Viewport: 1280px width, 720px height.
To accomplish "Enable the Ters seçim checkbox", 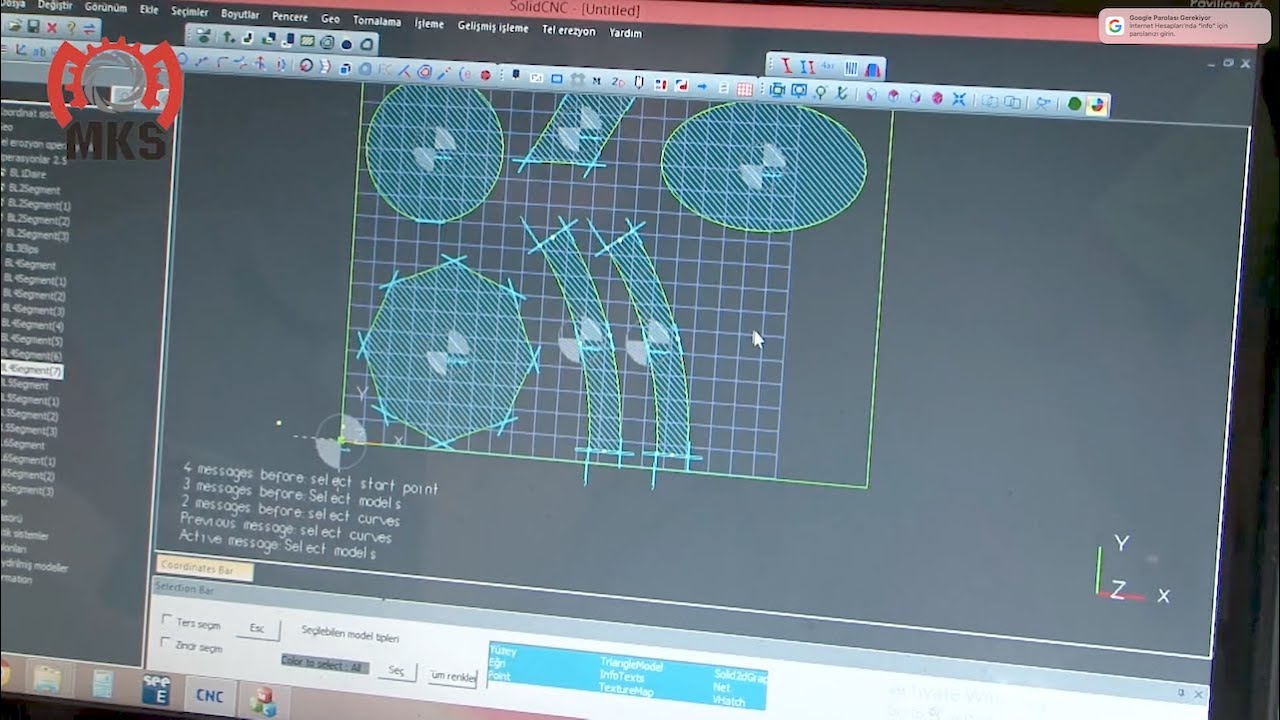I will (167, 620).
